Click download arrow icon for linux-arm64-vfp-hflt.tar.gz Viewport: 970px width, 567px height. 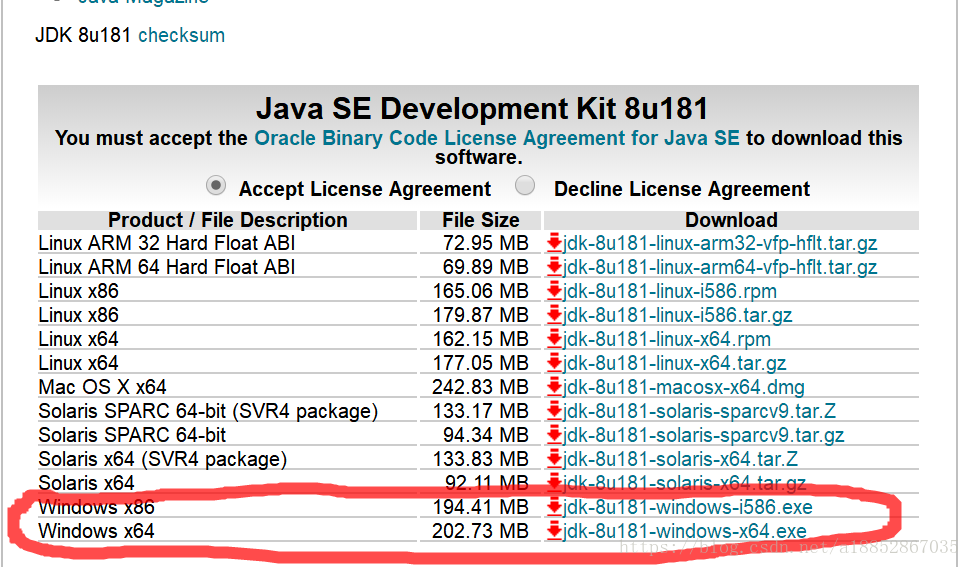coord(554,266)
